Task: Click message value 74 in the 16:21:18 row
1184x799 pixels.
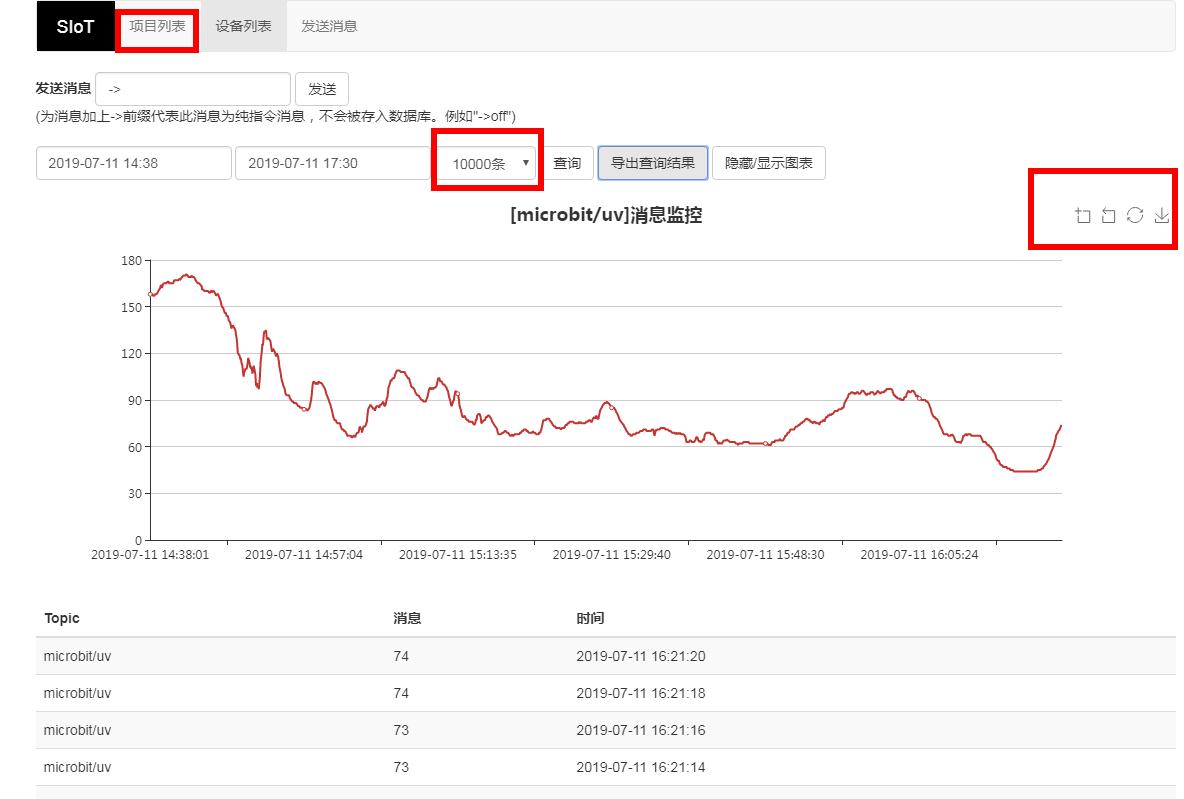Action: coord(401,693)
